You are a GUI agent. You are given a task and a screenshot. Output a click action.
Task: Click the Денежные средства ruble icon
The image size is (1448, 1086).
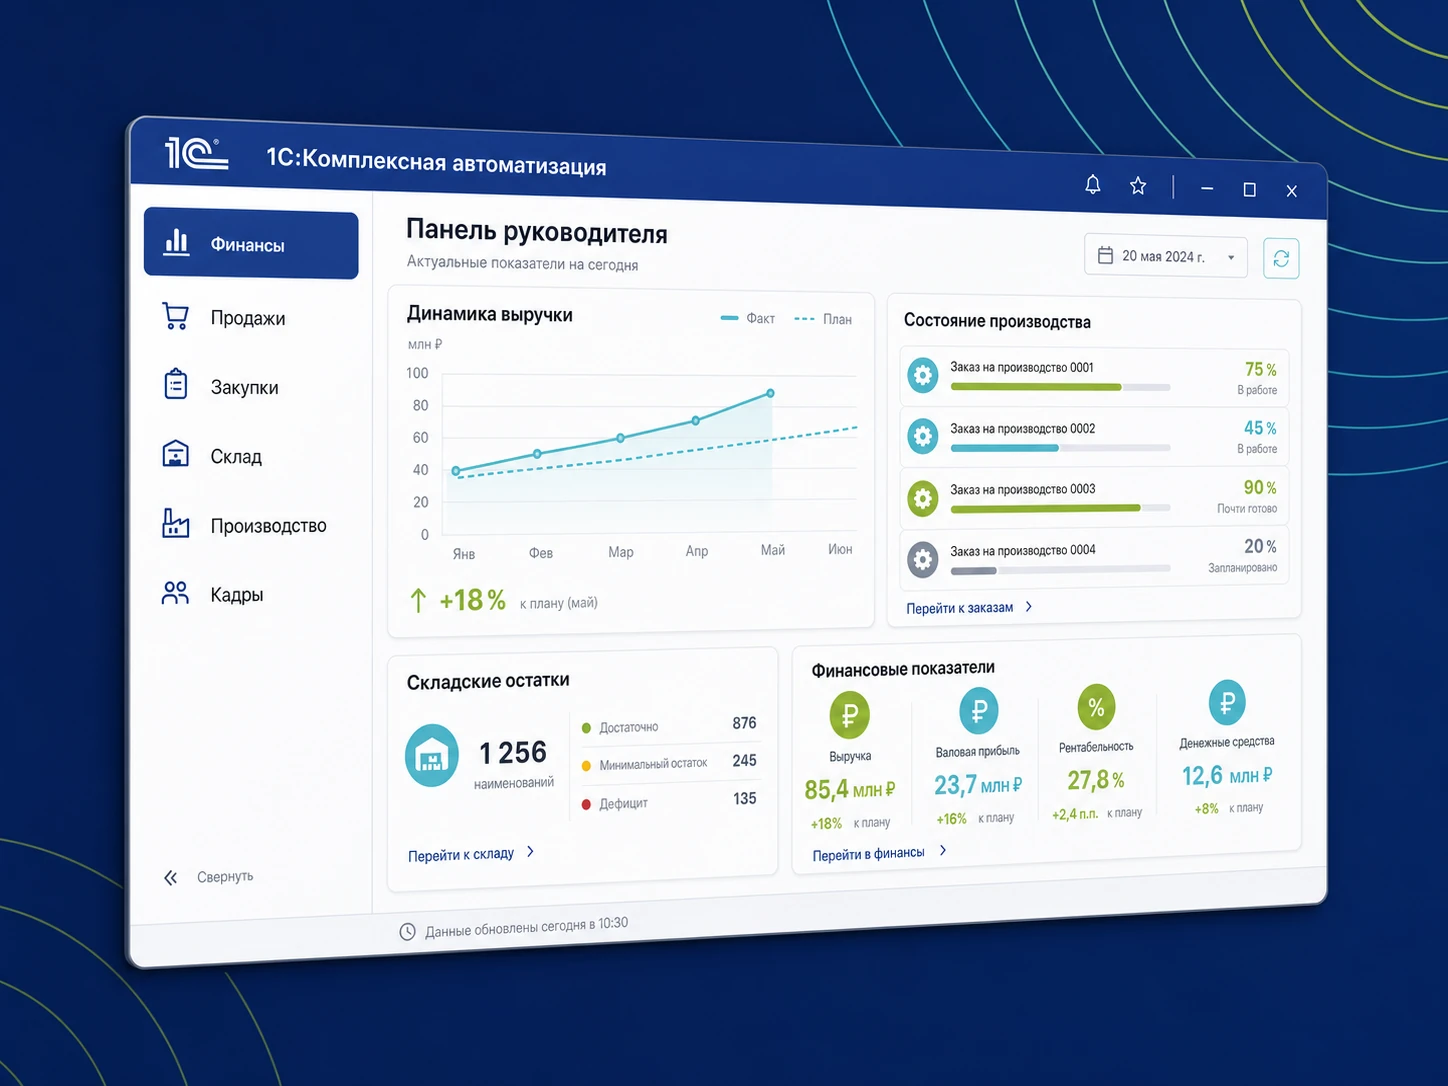pos(1227,703)
